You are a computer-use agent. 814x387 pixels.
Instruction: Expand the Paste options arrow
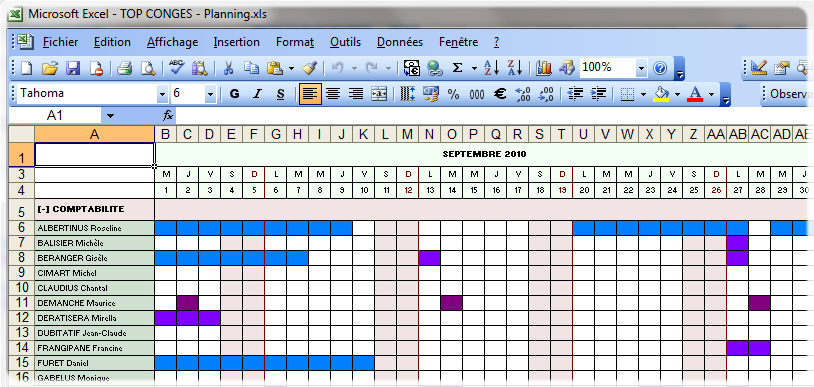tap(291, 68)
